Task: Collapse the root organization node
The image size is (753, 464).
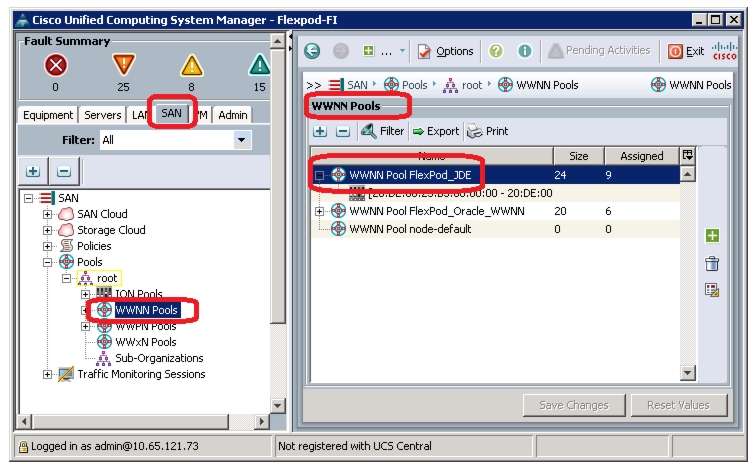Action: coord(66,278)
